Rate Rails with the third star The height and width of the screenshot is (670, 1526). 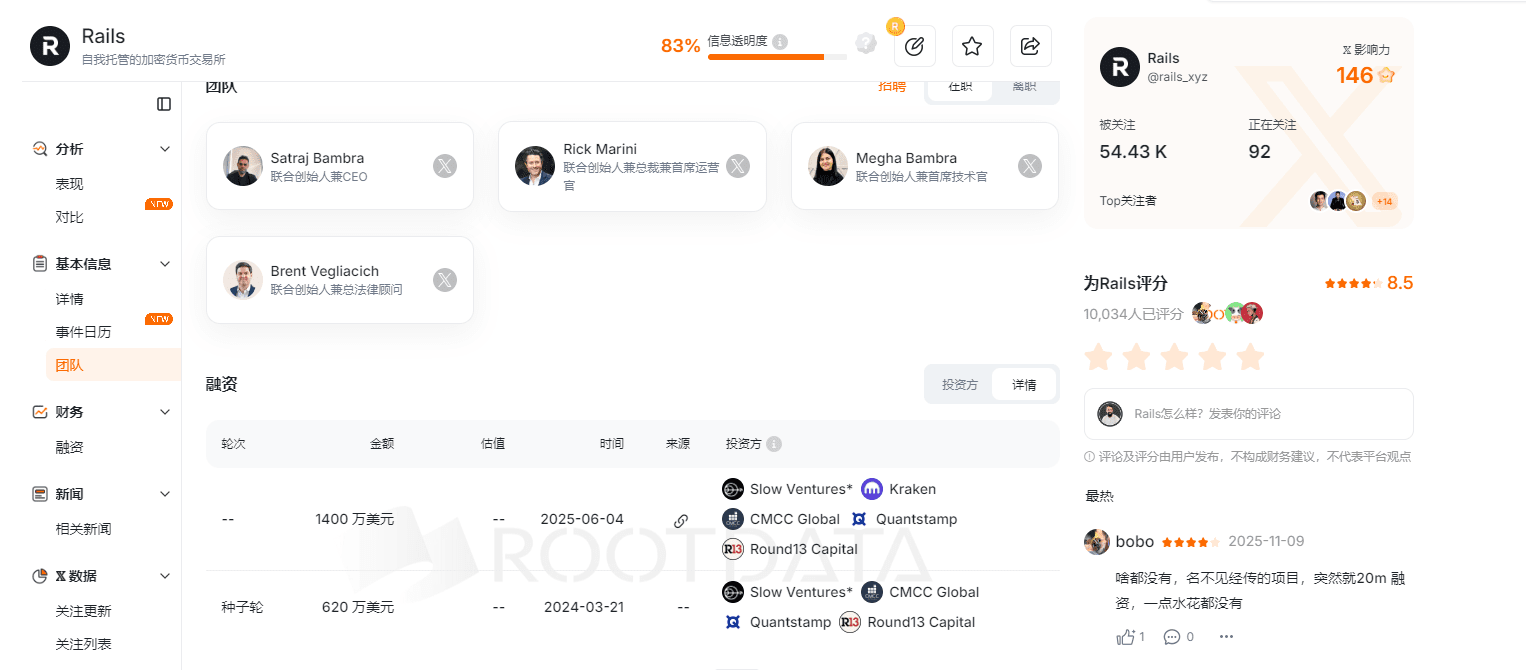pyautogui.click(x=1174, y=356)
